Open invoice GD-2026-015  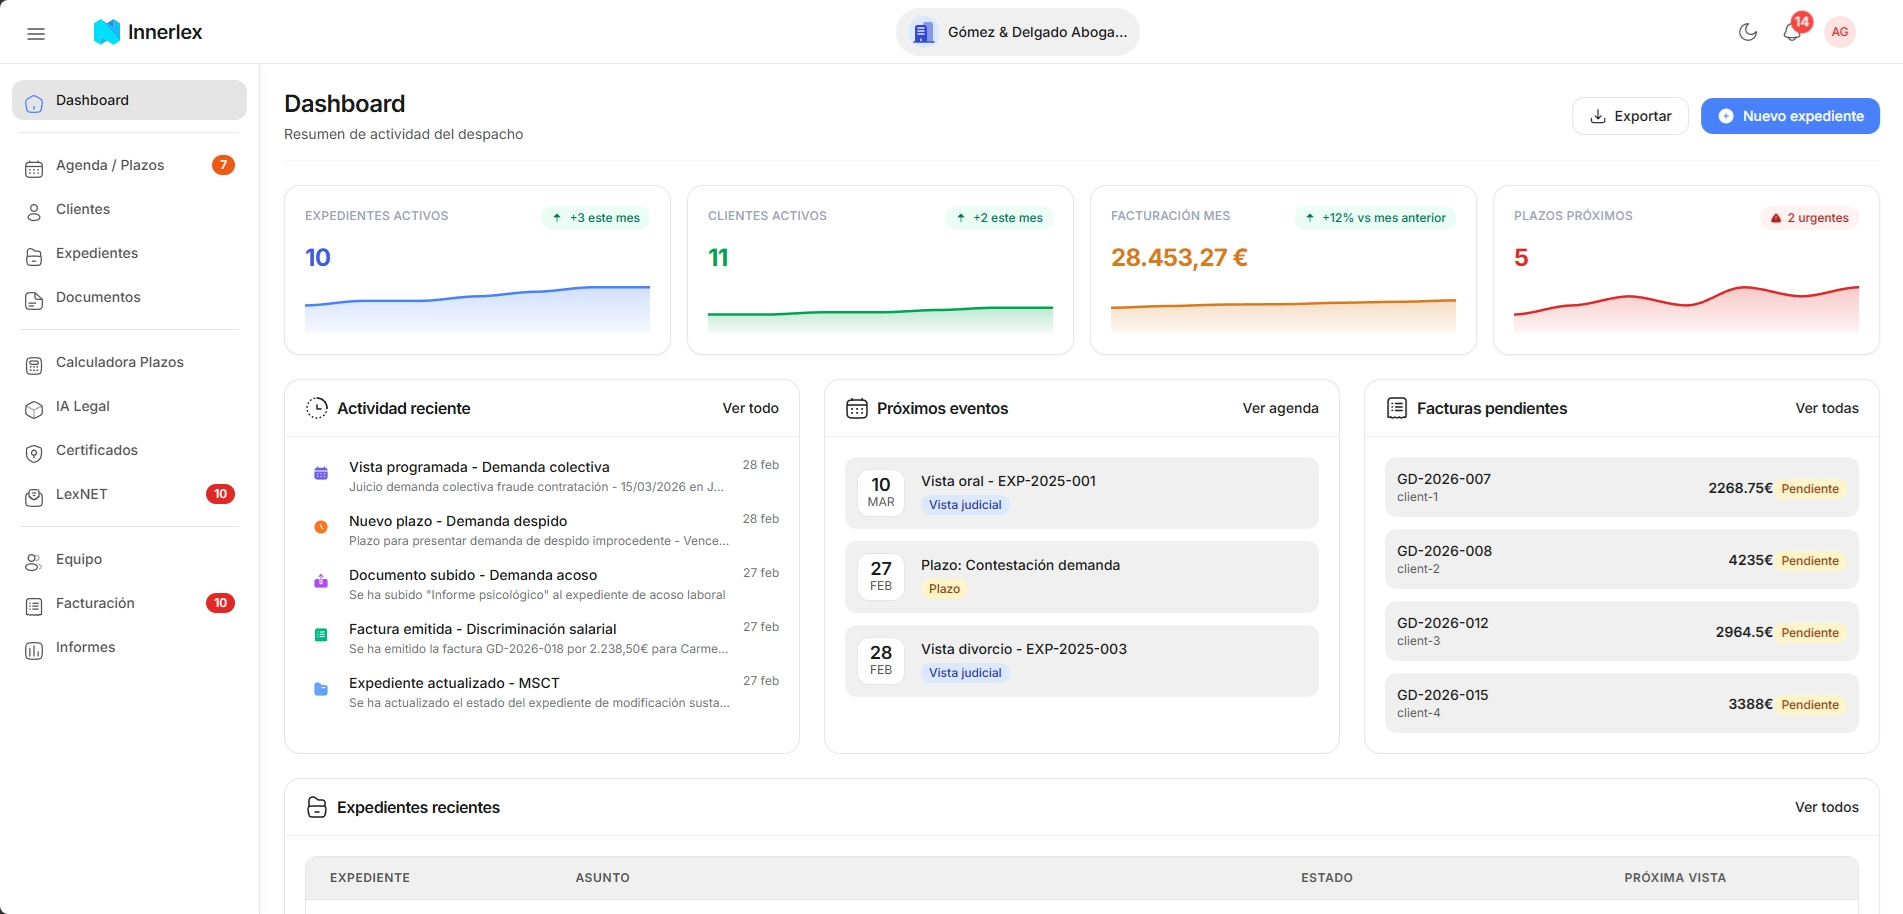1622,703
